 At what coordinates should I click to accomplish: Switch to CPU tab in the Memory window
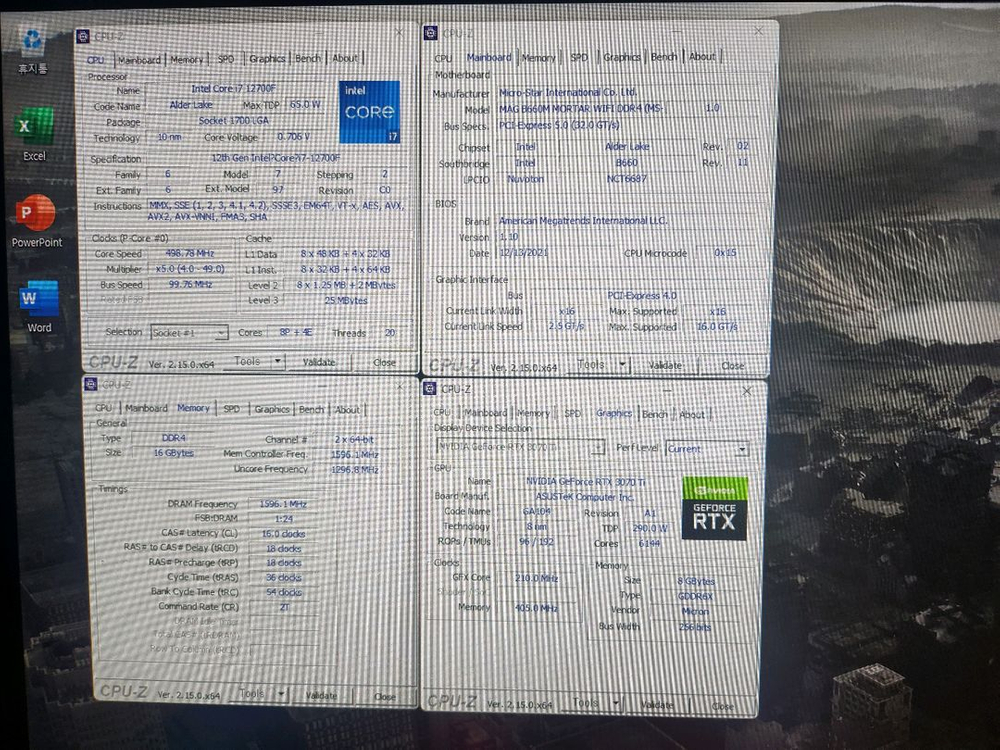[x=103, y=408]
